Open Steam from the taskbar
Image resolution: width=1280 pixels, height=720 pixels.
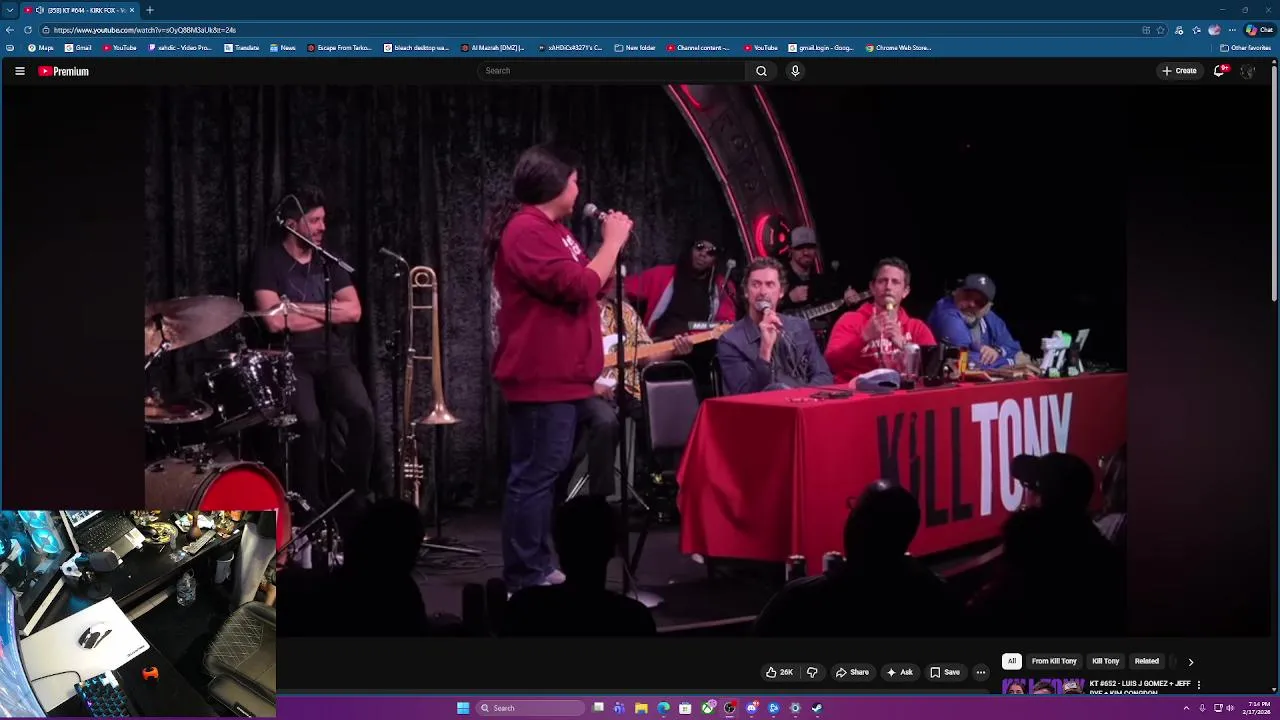click(x=817, y=708)
